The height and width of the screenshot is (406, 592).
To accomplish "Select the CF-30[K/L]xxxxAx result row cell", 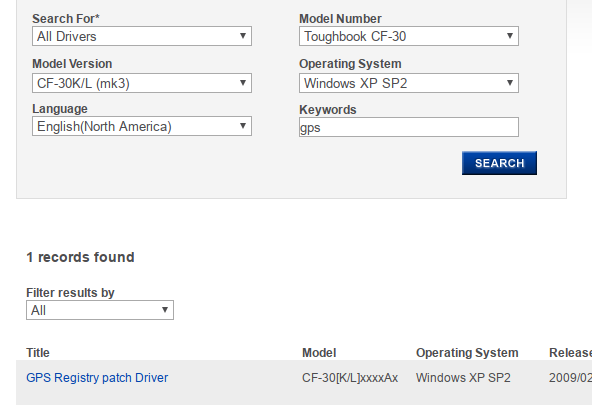I will pyautogui.click(x=350, y=378).
